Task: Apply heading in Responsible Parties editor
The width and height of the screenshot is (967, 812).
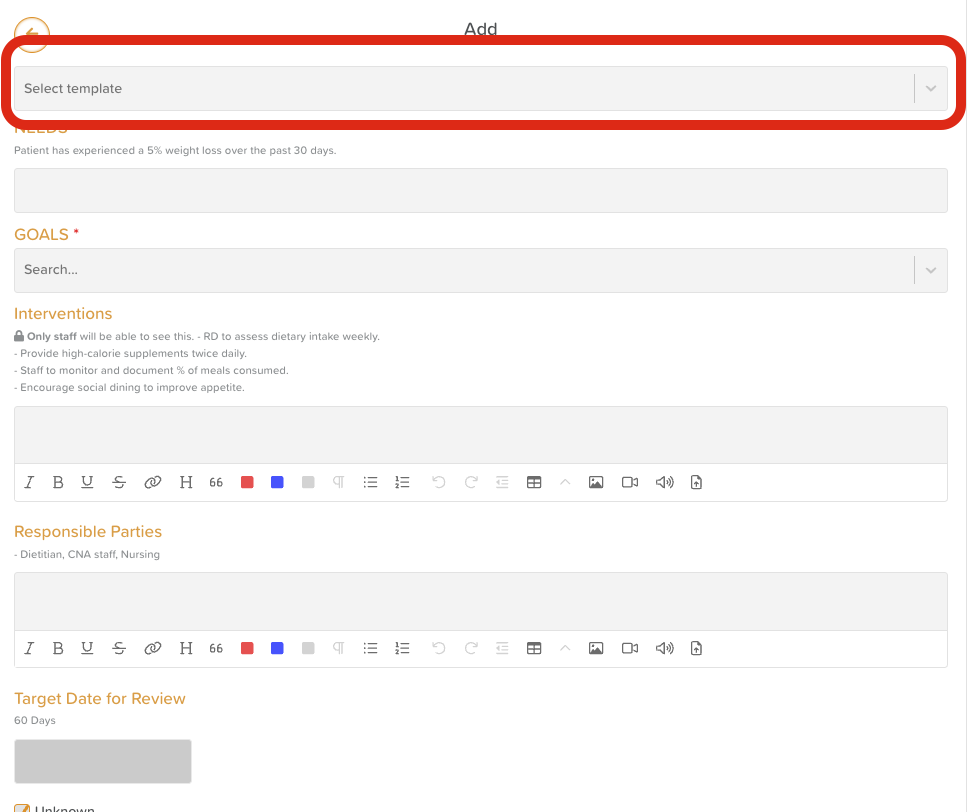Action: (x=186, y=648)
